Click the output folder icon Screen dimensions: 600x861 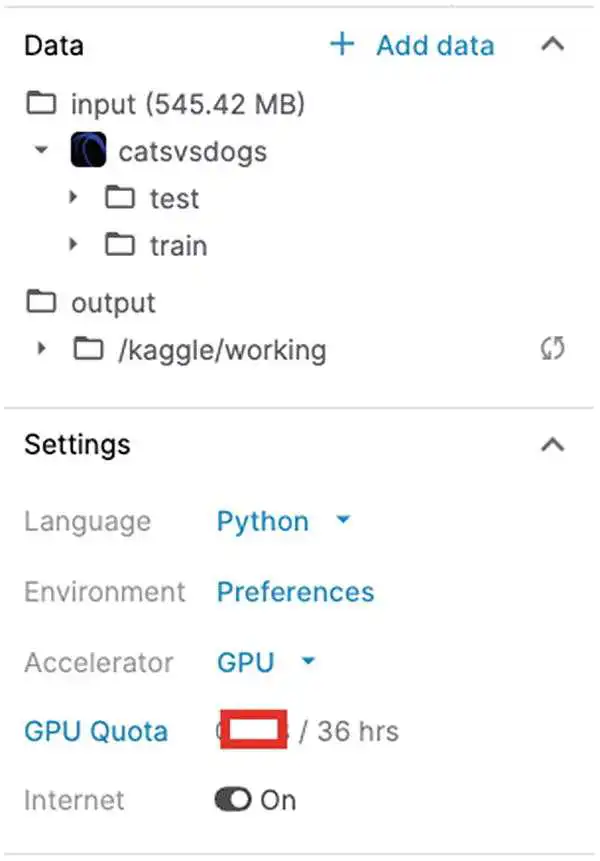click(x=41, y=301)
